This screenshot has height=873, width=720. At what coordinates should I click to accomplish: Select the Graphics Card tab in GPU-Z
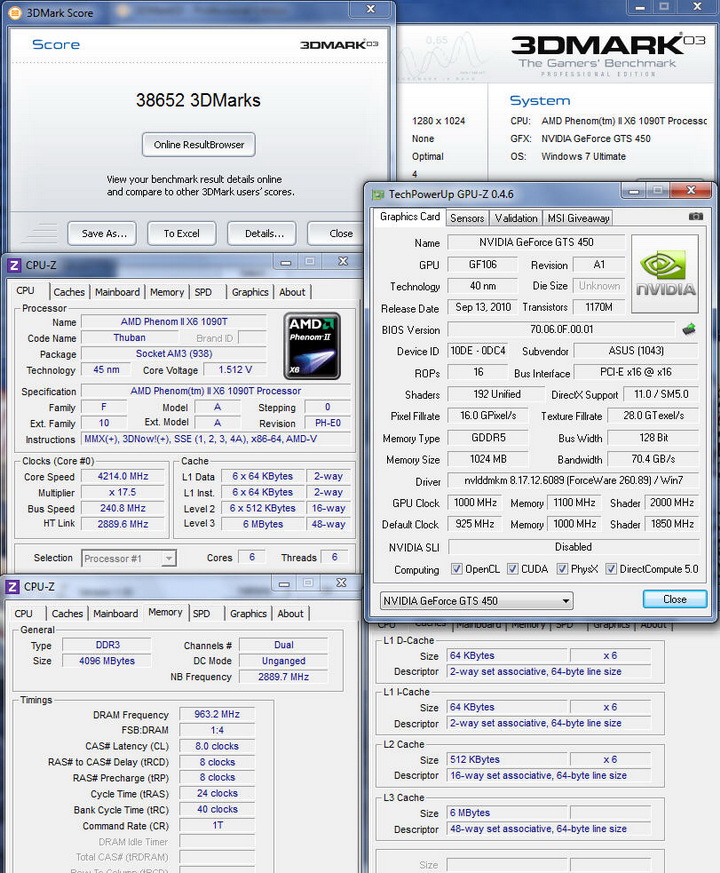[410, 217]
